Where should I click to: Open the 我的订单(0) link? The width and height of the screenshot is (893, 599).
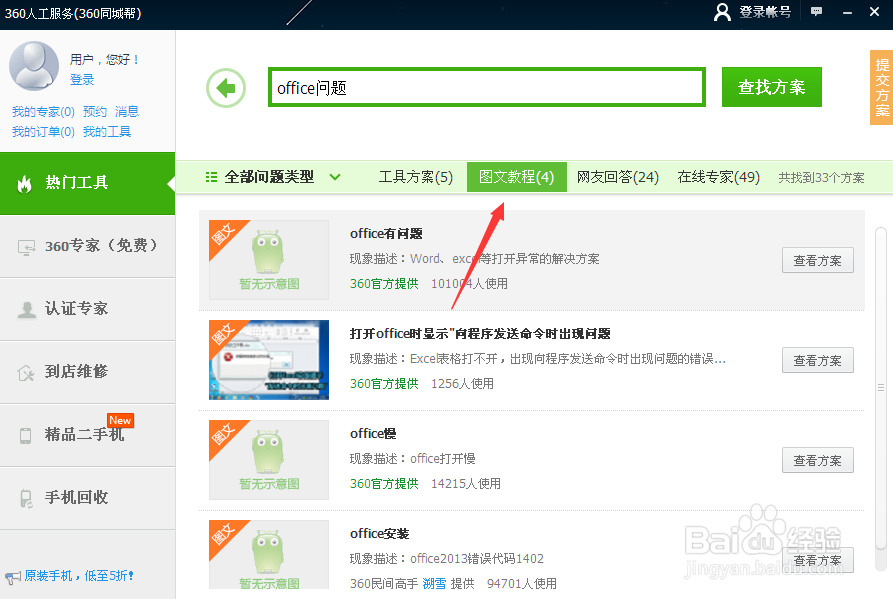pyautogui.click(x=43, y=132)
